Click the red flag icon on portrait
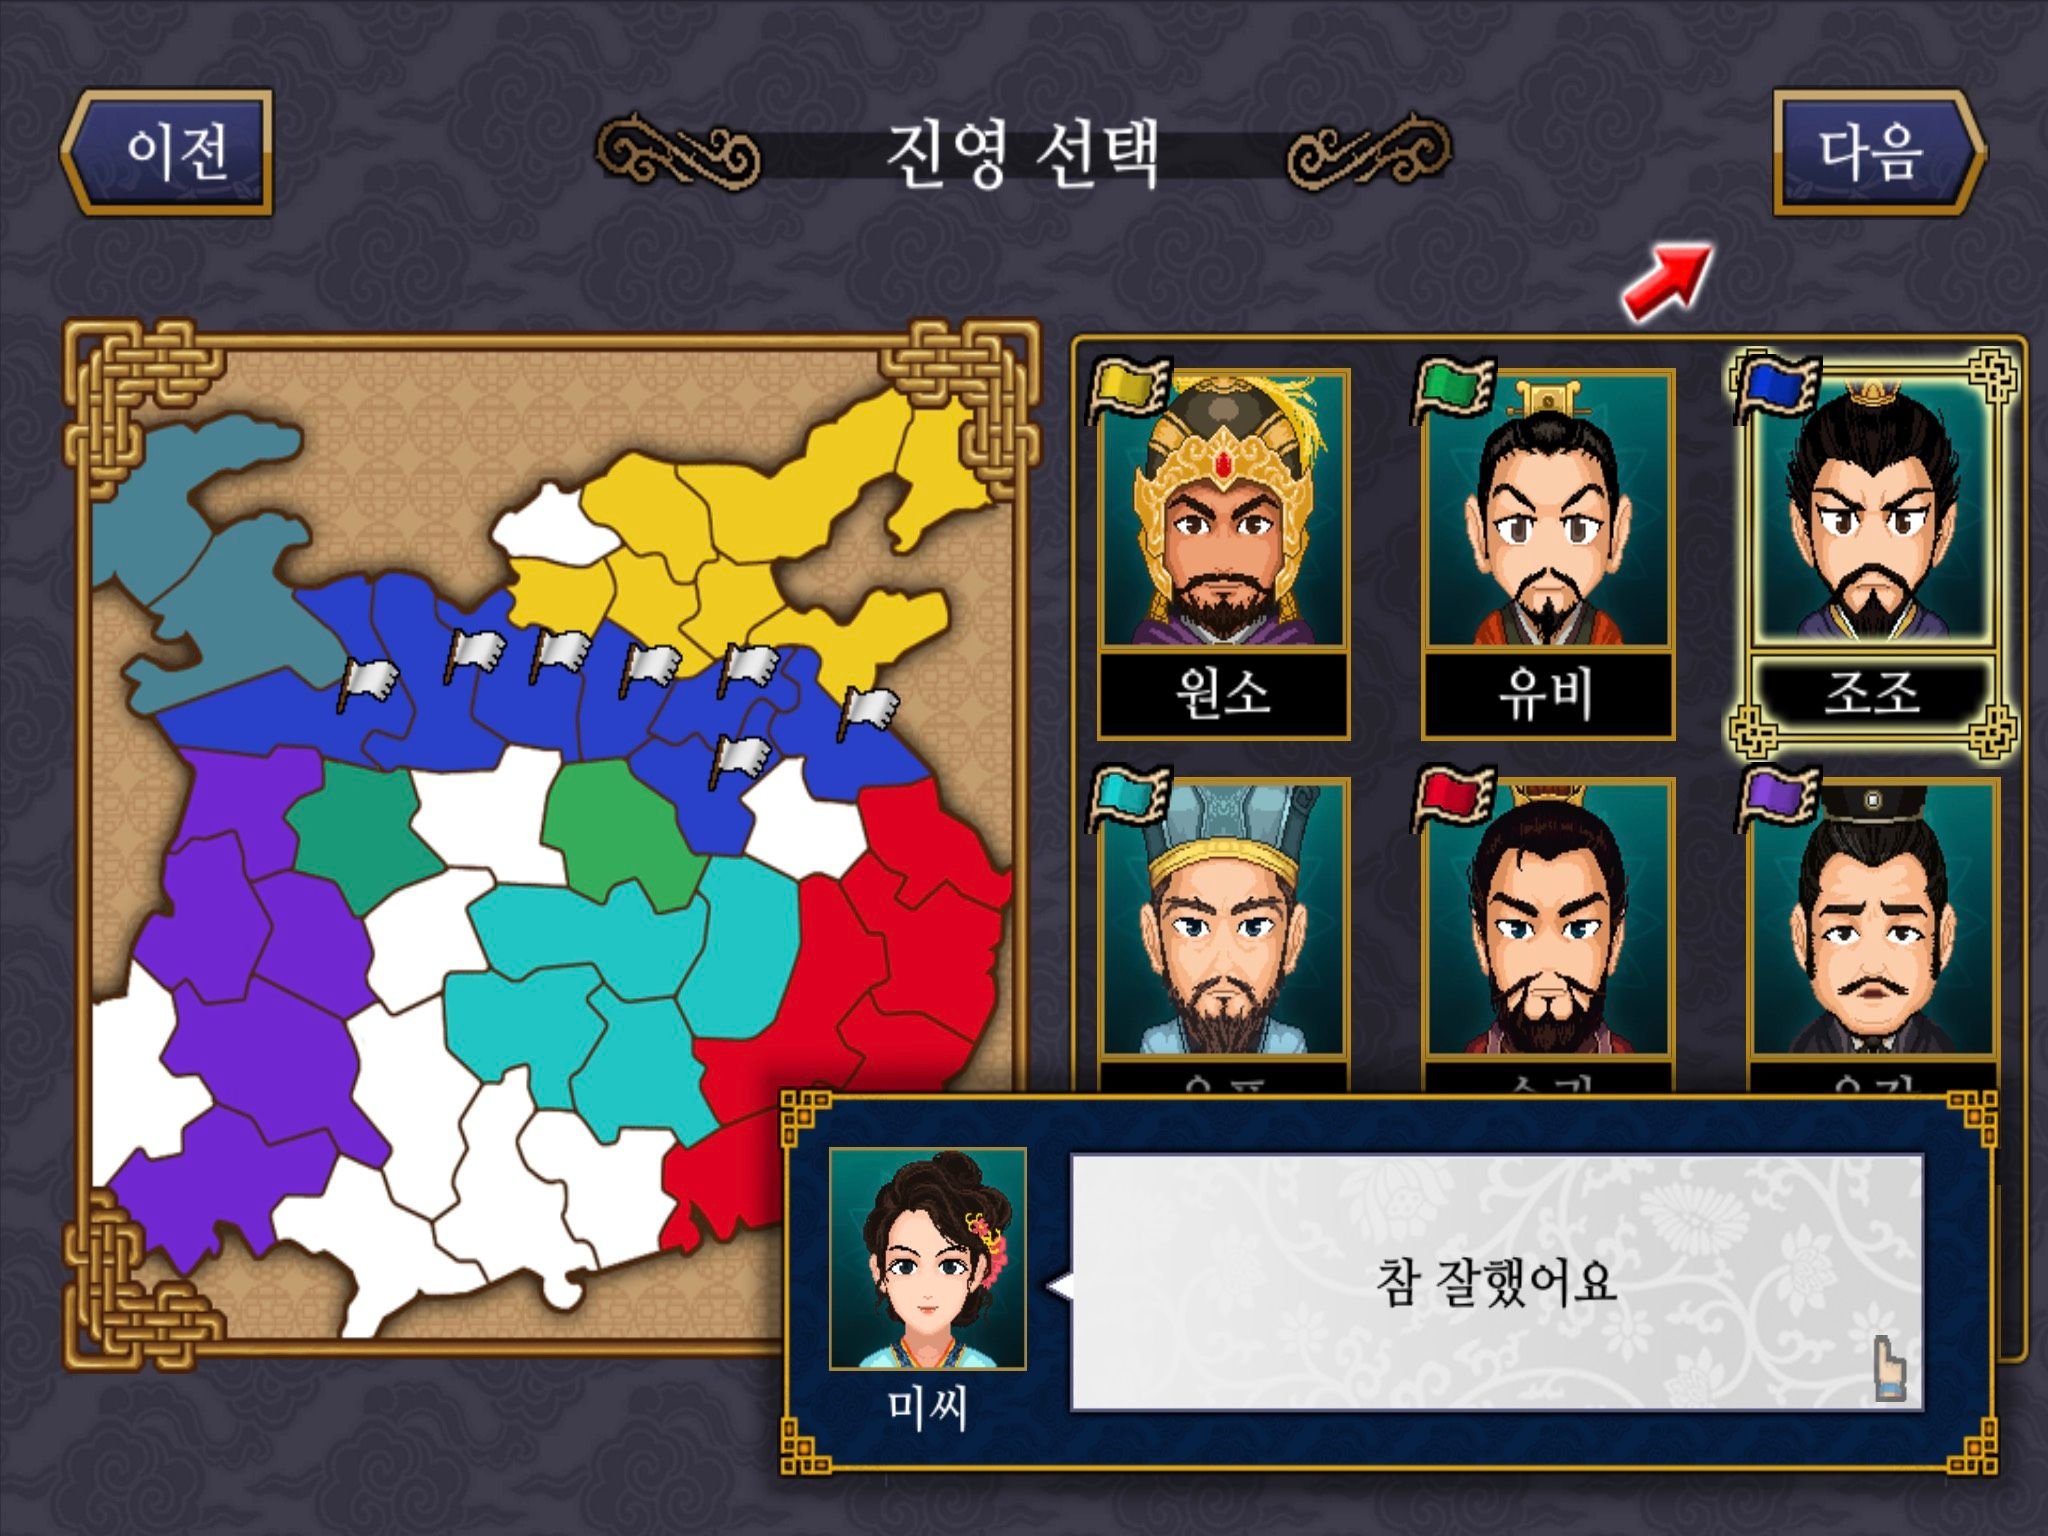2048x1536 pixels. click(x=1453, y=798)
